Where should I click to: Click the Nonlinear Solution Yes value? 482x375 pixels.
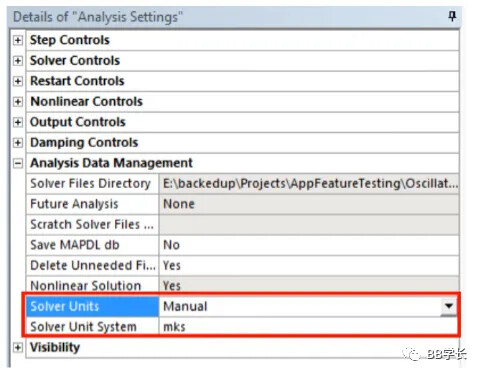309,285
